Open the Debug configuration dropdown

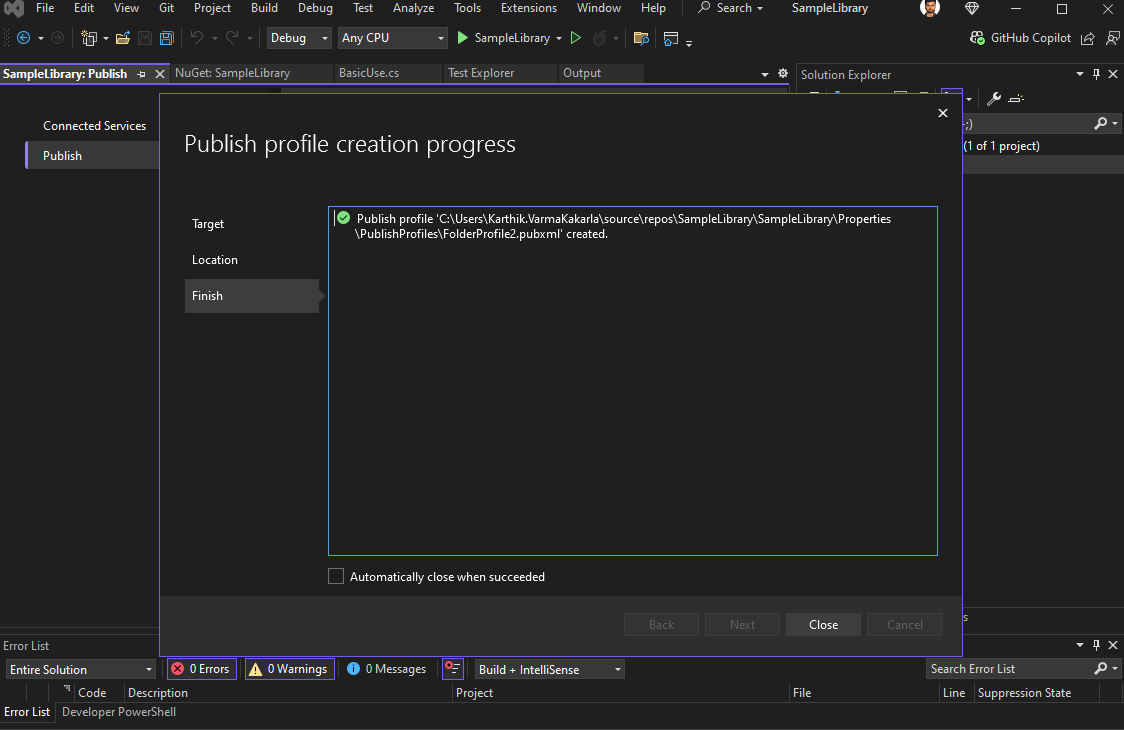click(x=299, y=38)
